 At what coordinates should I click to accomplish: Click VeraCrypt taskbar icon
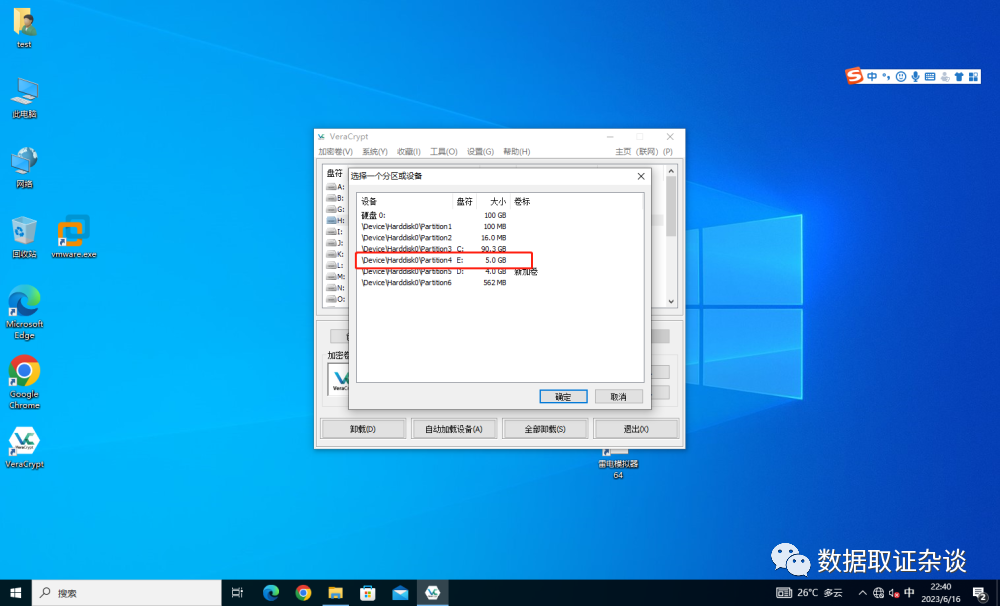[432, 593]
